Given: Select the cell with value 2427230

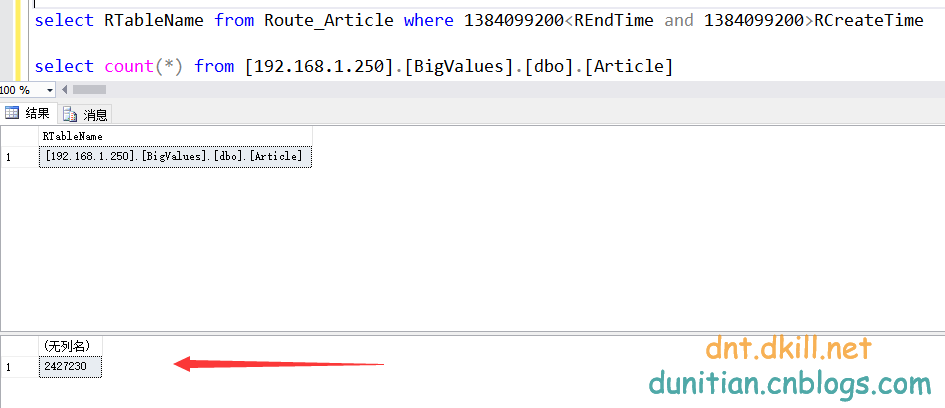Looking at the screenshot, I should [71, 366].
